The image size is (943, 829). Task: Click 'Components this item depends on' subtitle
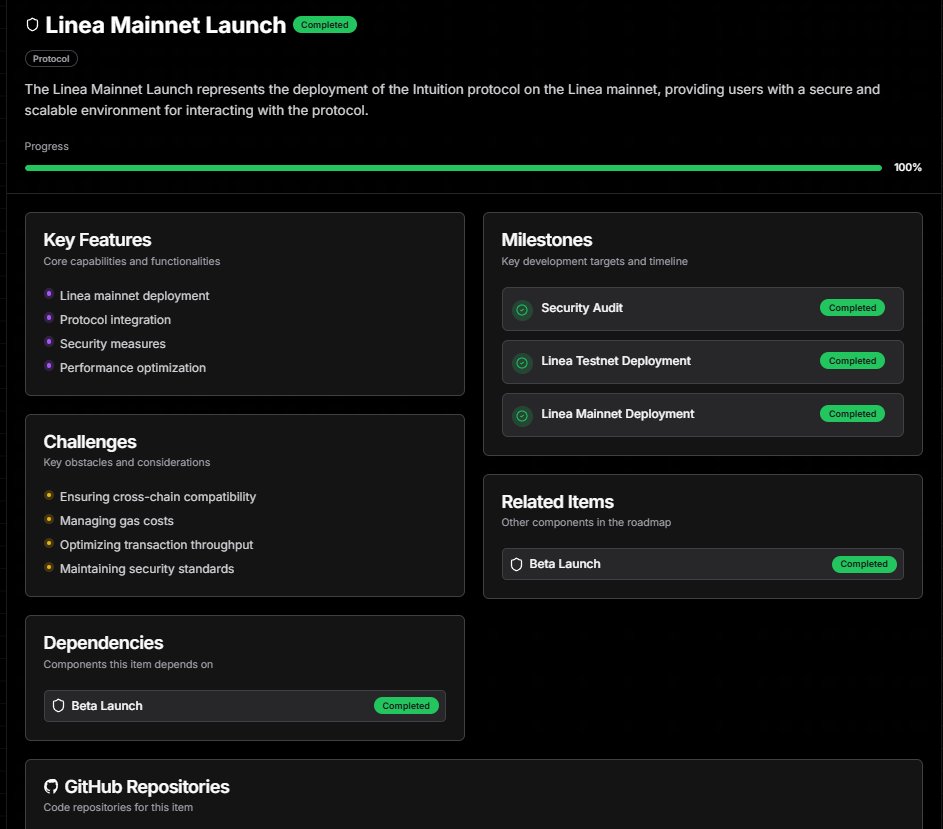(128, 664)
